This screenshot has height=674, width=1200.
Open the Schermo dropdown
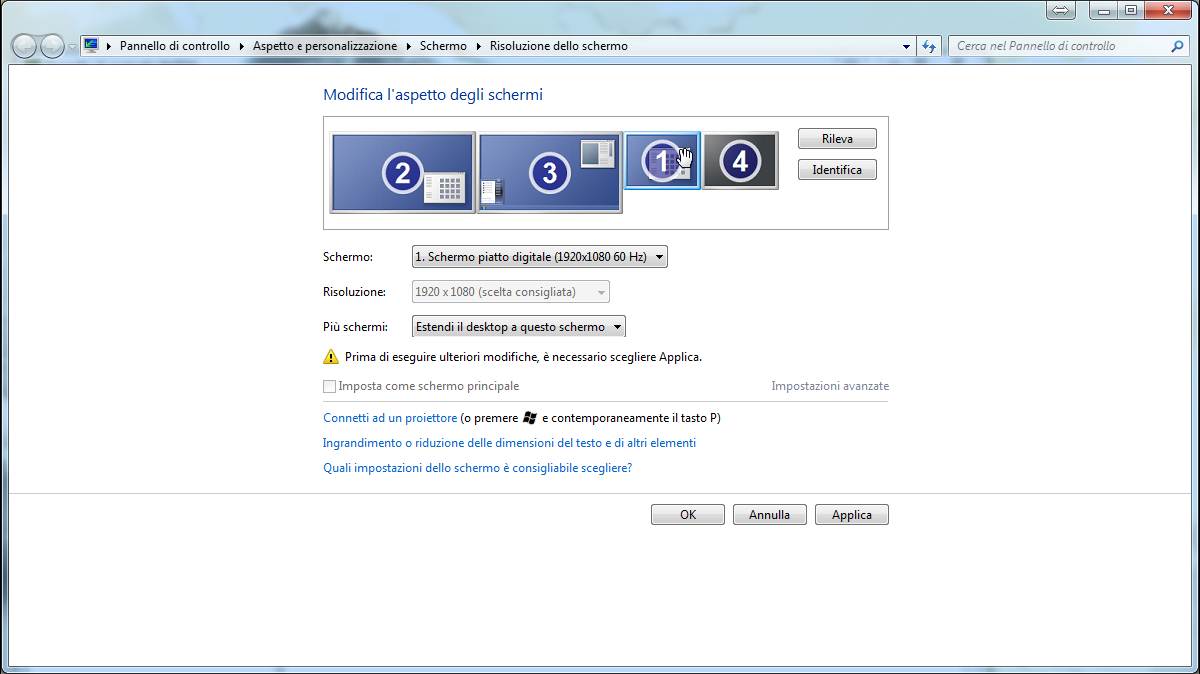[540, 257]
